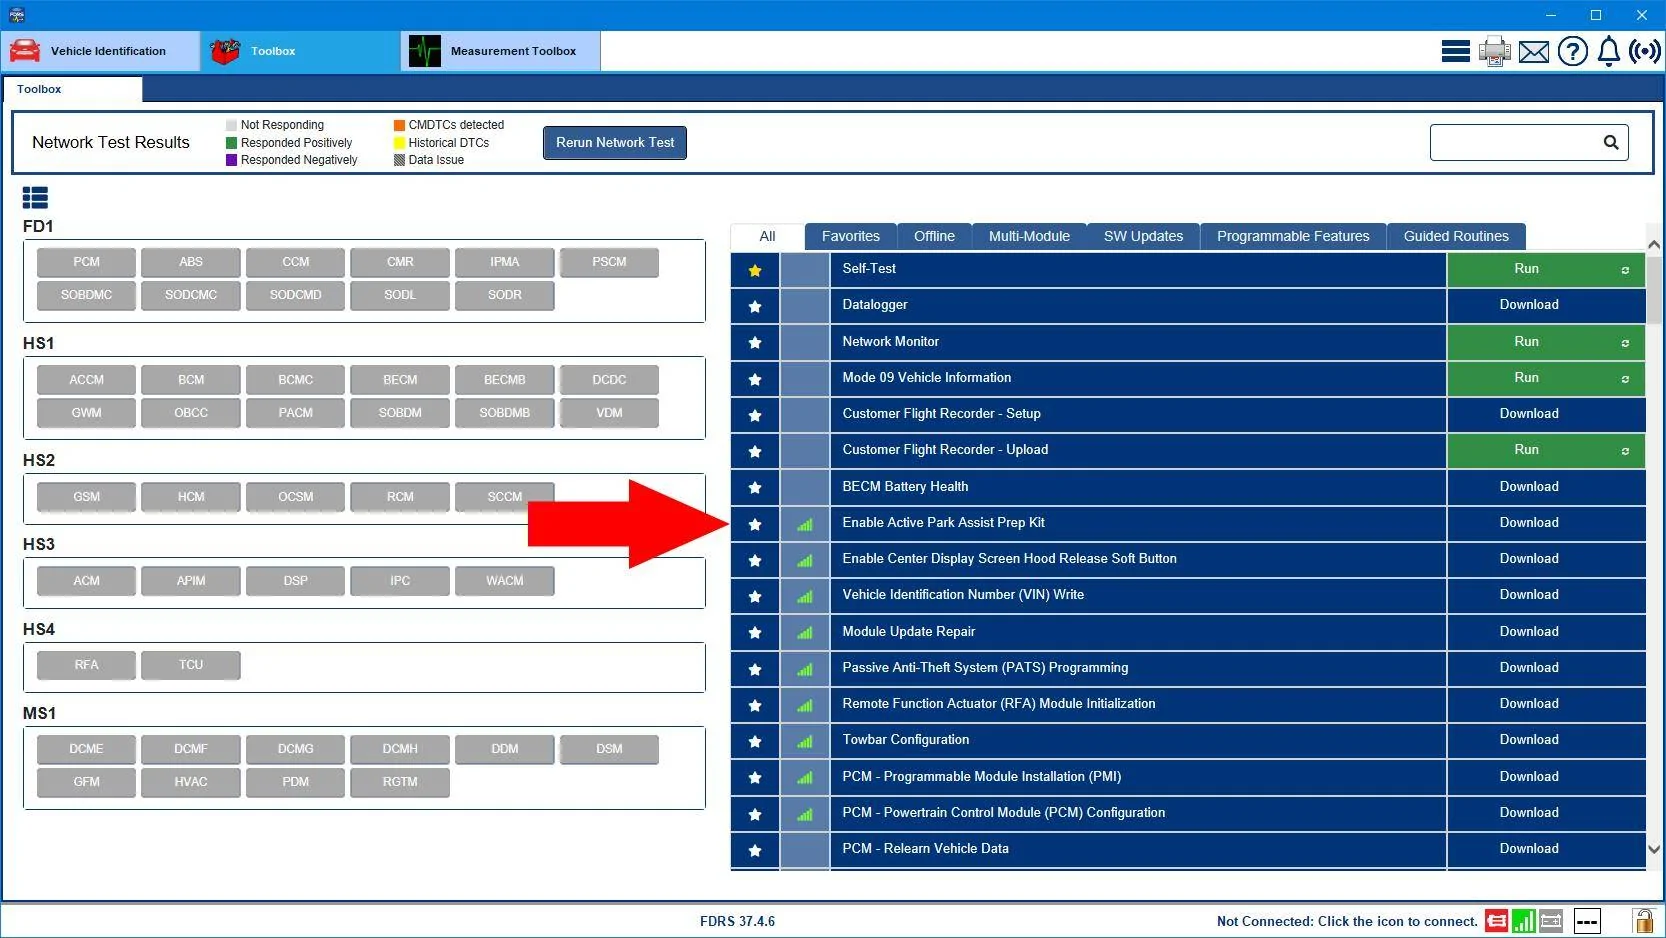Toggle favorite star for Module Update Repair
This screenshot has width=1666, height=938.
(755, 632)
